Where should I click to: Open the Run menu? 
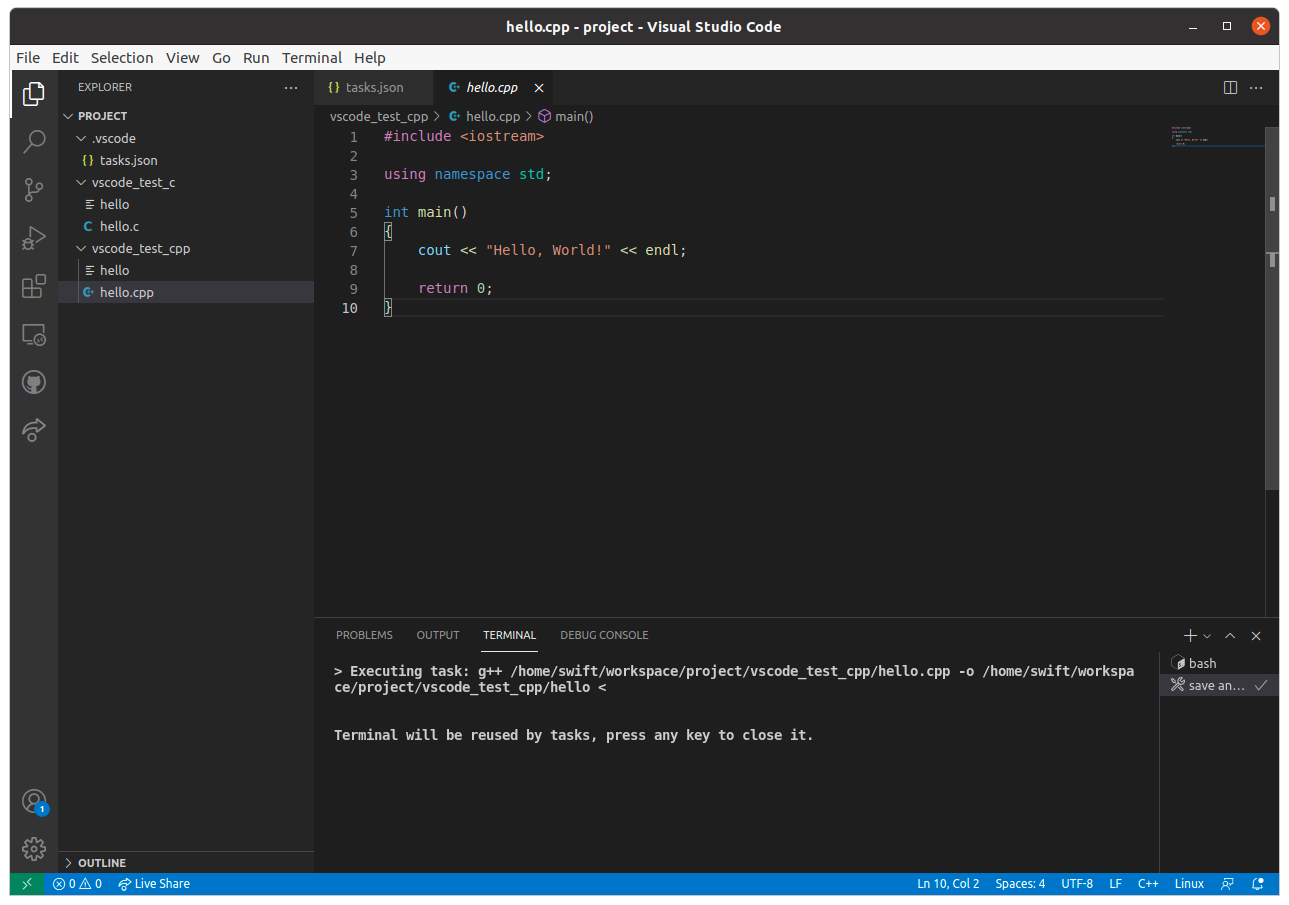pyautogui.click(x=256, y=58)
